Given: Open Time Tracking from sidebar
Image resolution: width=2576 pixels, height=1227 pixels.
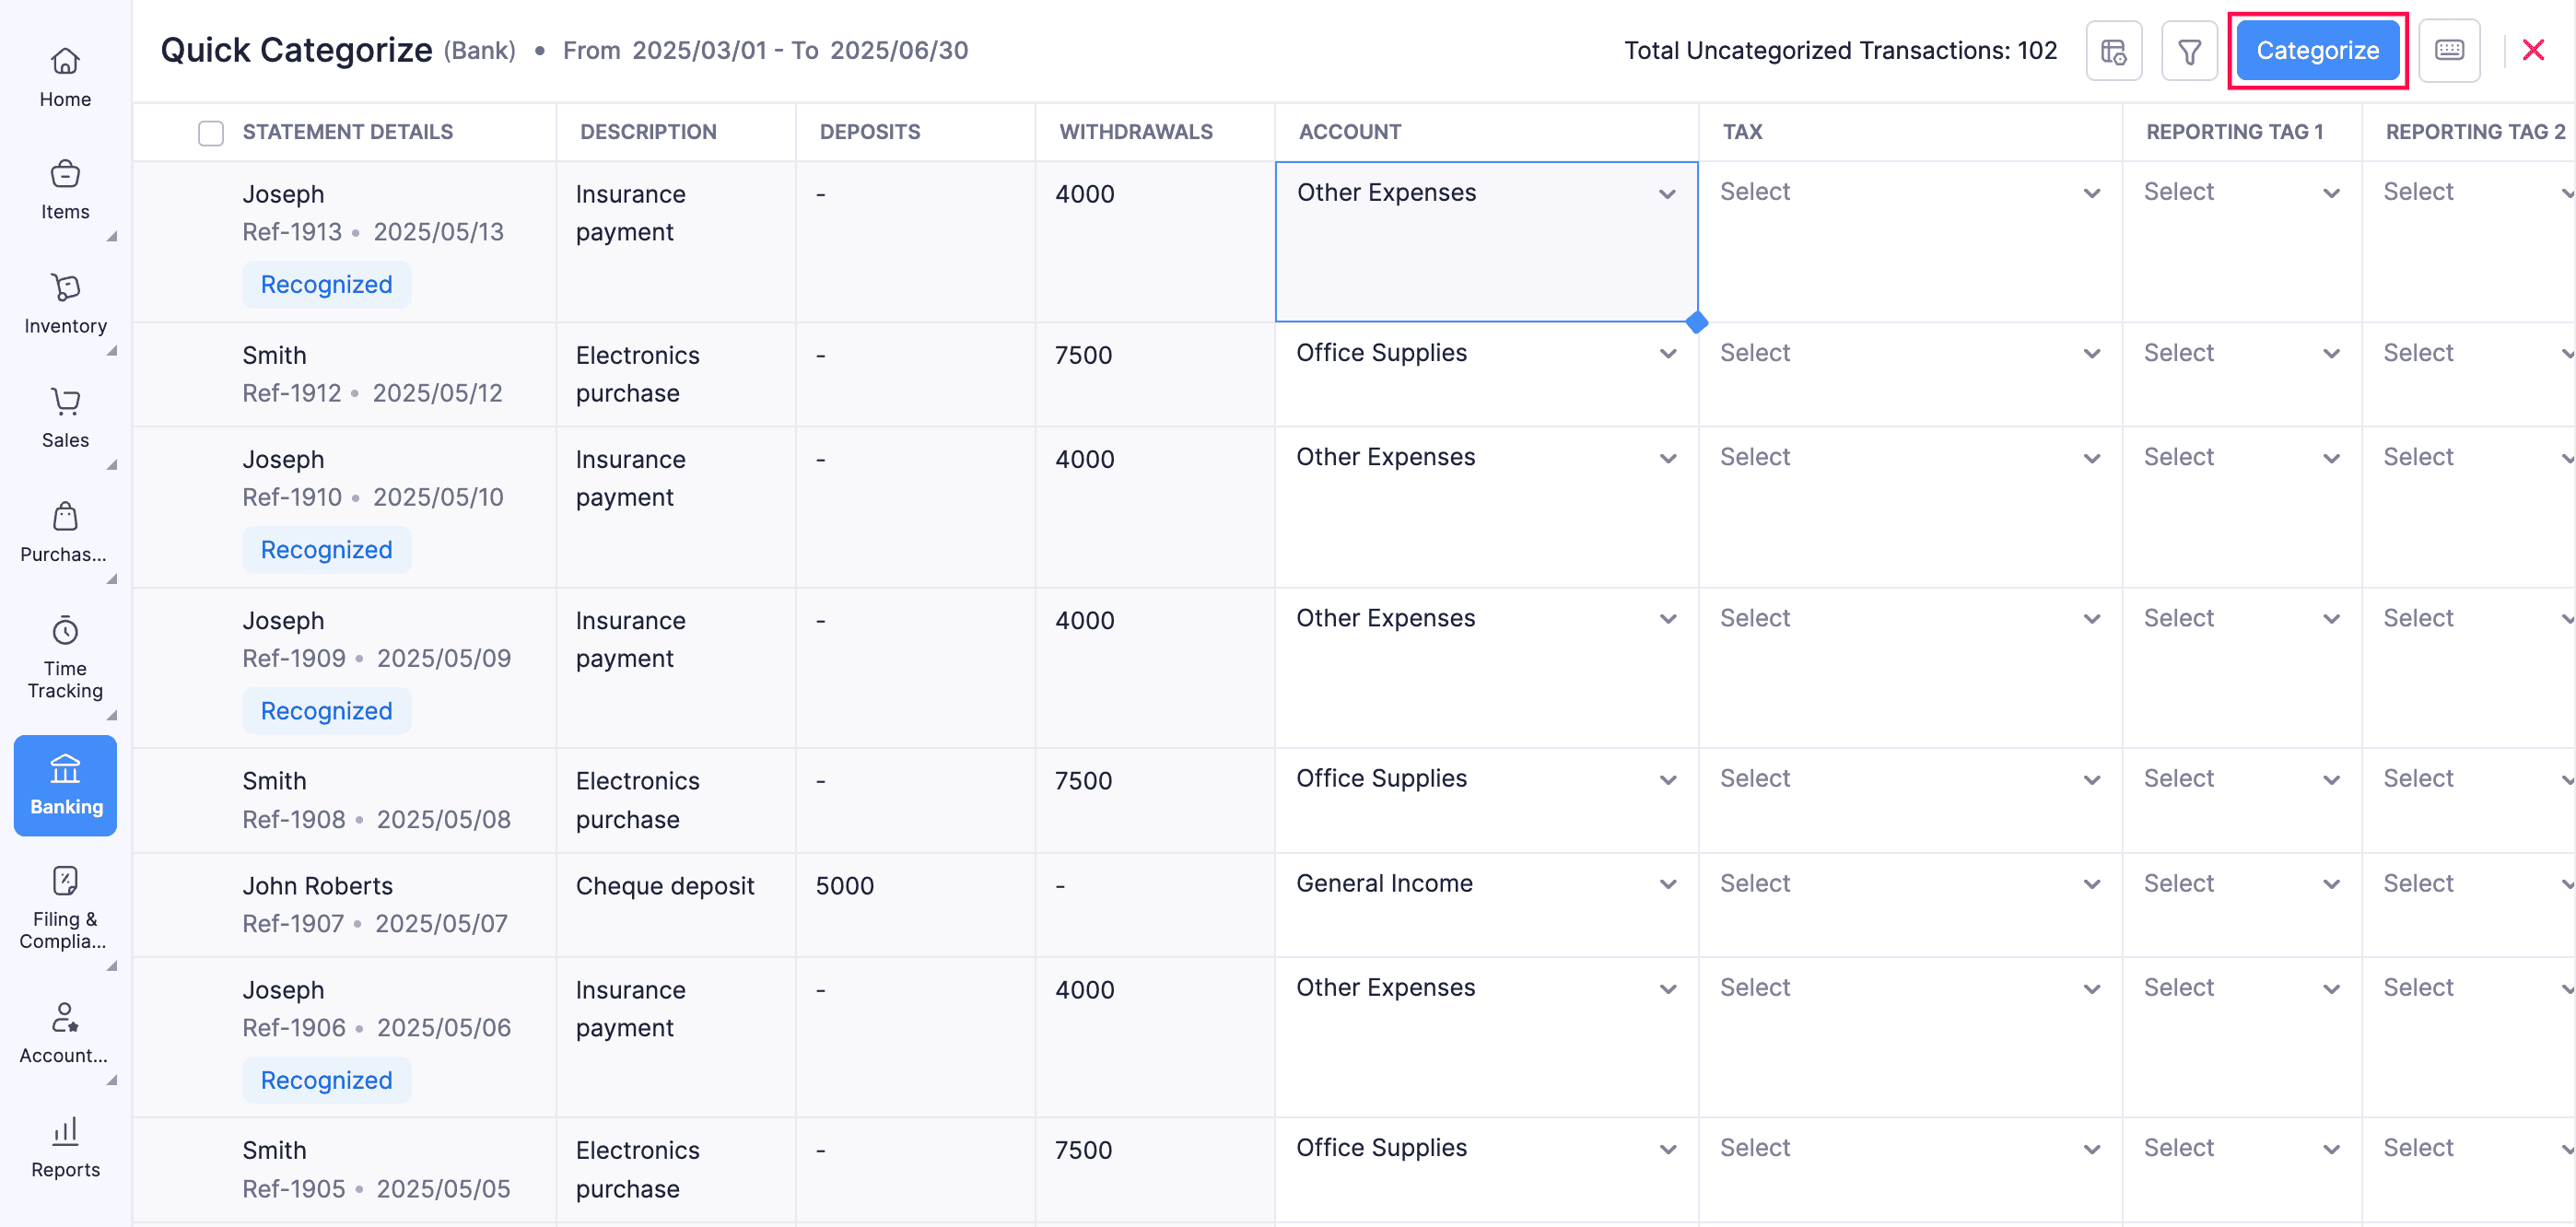Looking at the screenshot, I should click(x=65, y=657).
